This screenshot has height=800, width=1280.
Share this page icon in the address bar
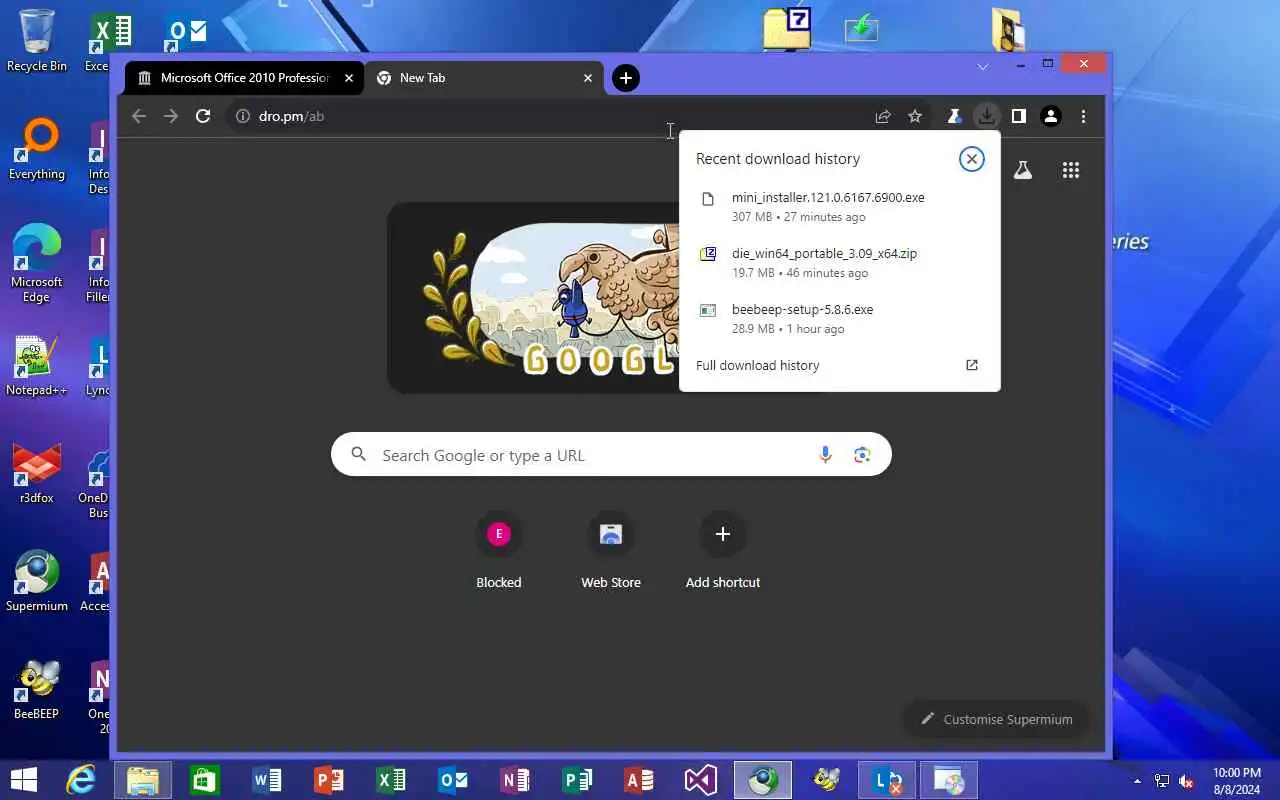pyautogui.click(x=883, y=116)
